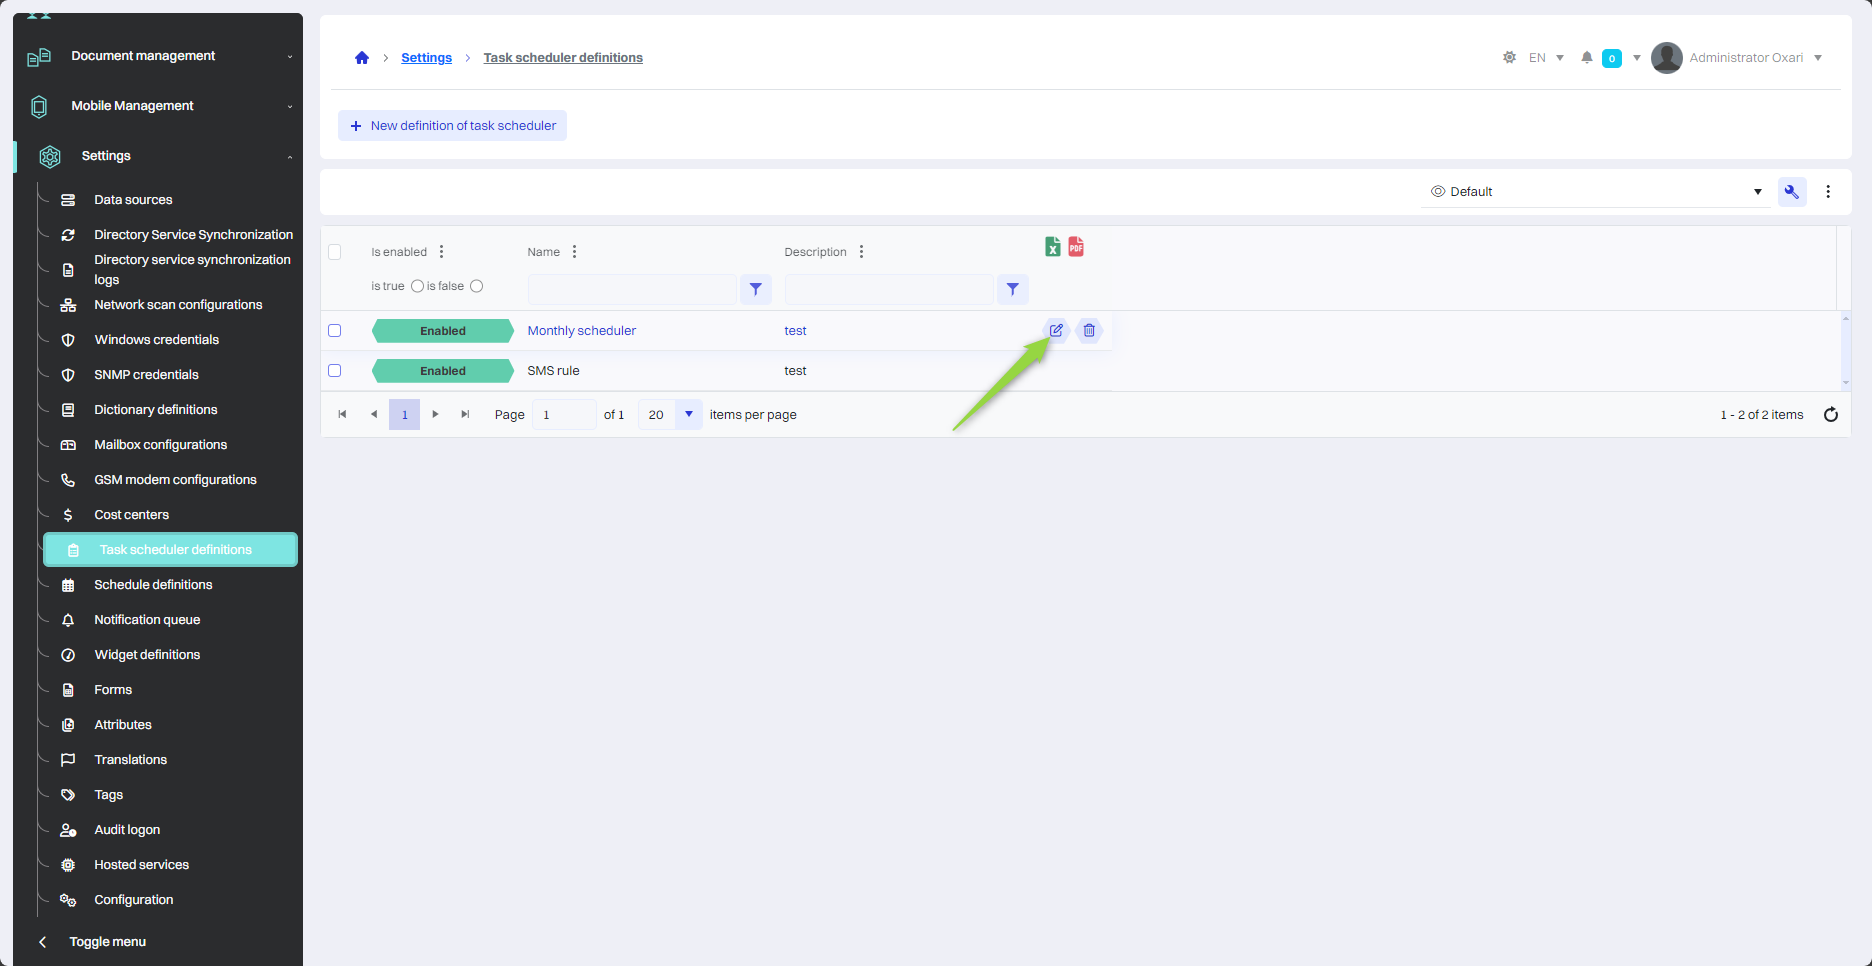Screen dimensions: 1872x966
Task: Open notifications bell icon
Action: pos(1586,58)
